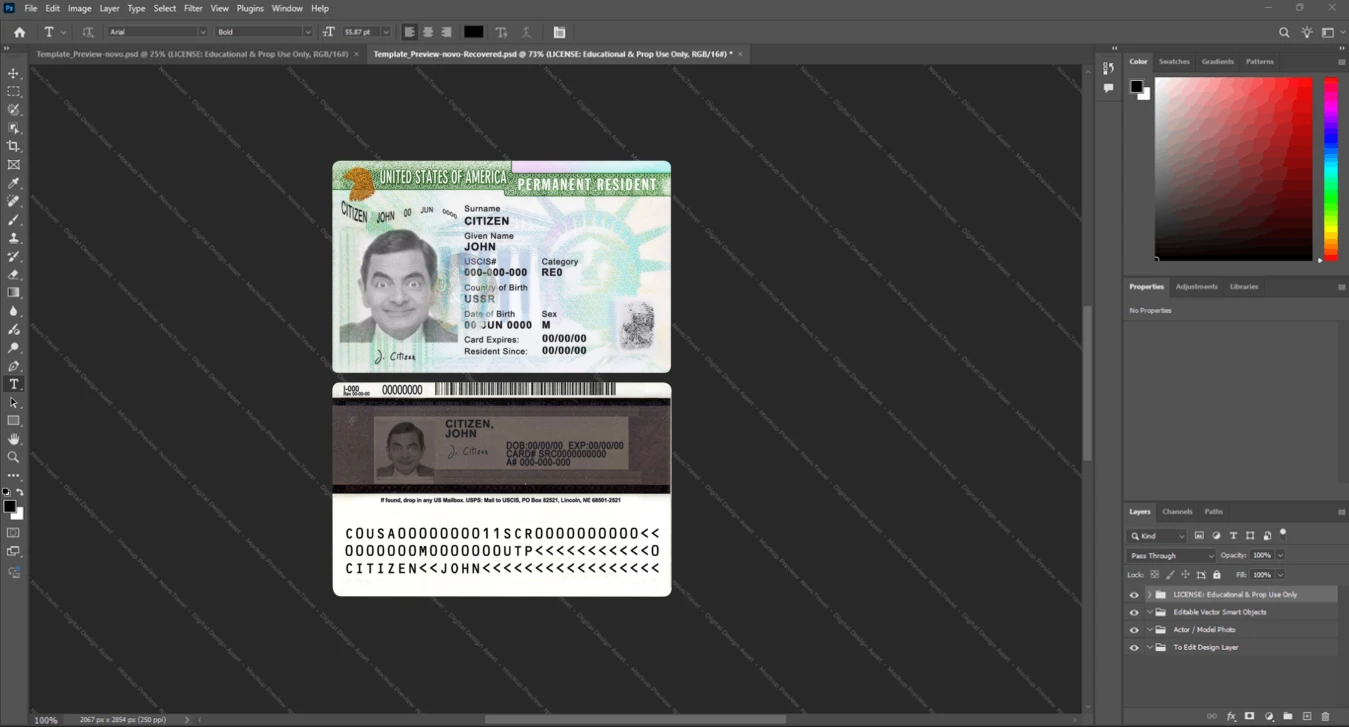
Task: Select the Crop tool
Action: click(14, 146)
